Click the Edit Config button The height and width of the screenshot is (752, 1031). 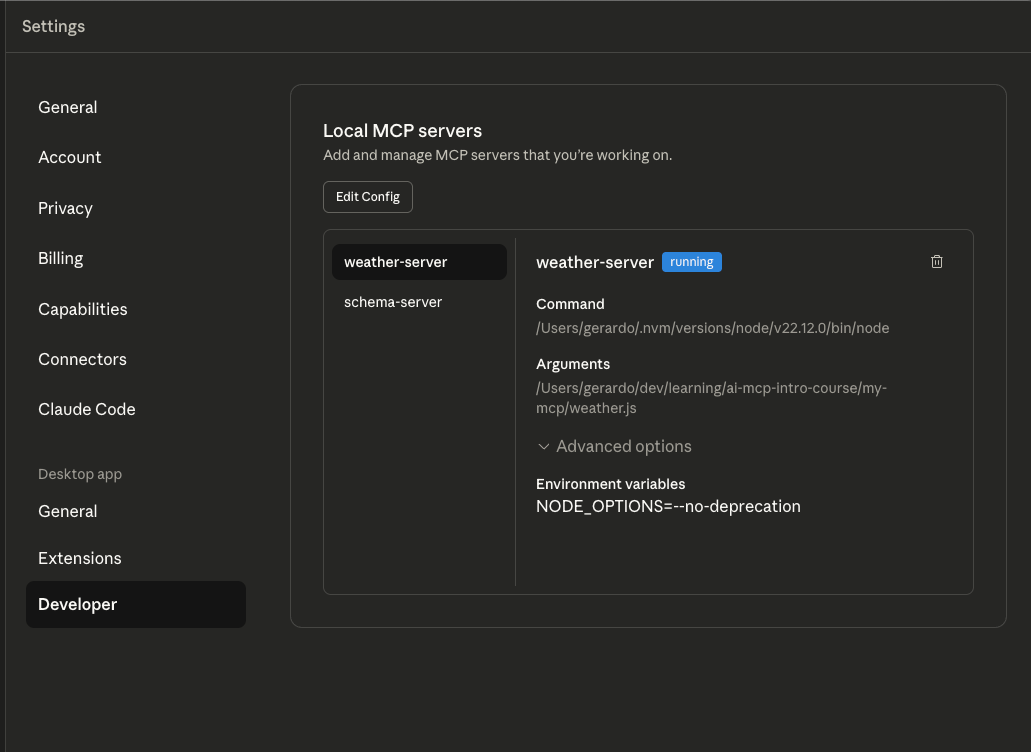(367, 196)
